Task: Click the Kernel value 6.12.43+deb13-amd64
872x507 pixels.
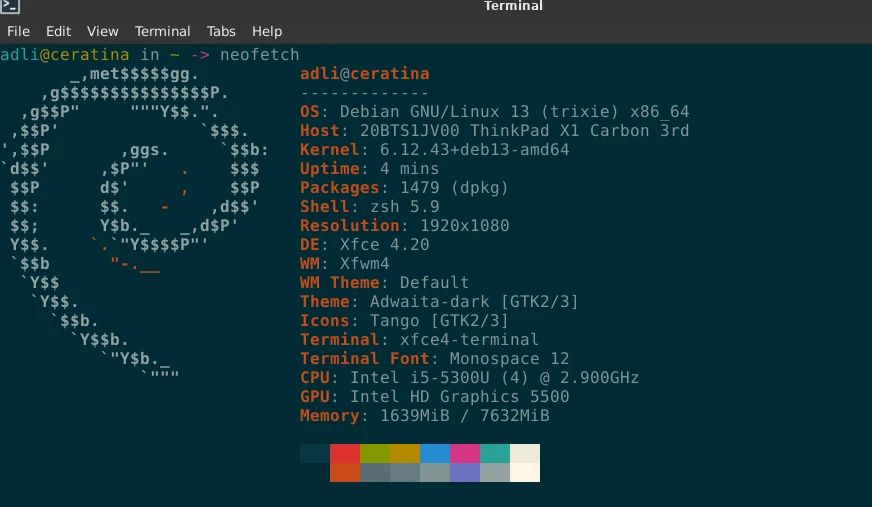Action: [x=474, y=150]
